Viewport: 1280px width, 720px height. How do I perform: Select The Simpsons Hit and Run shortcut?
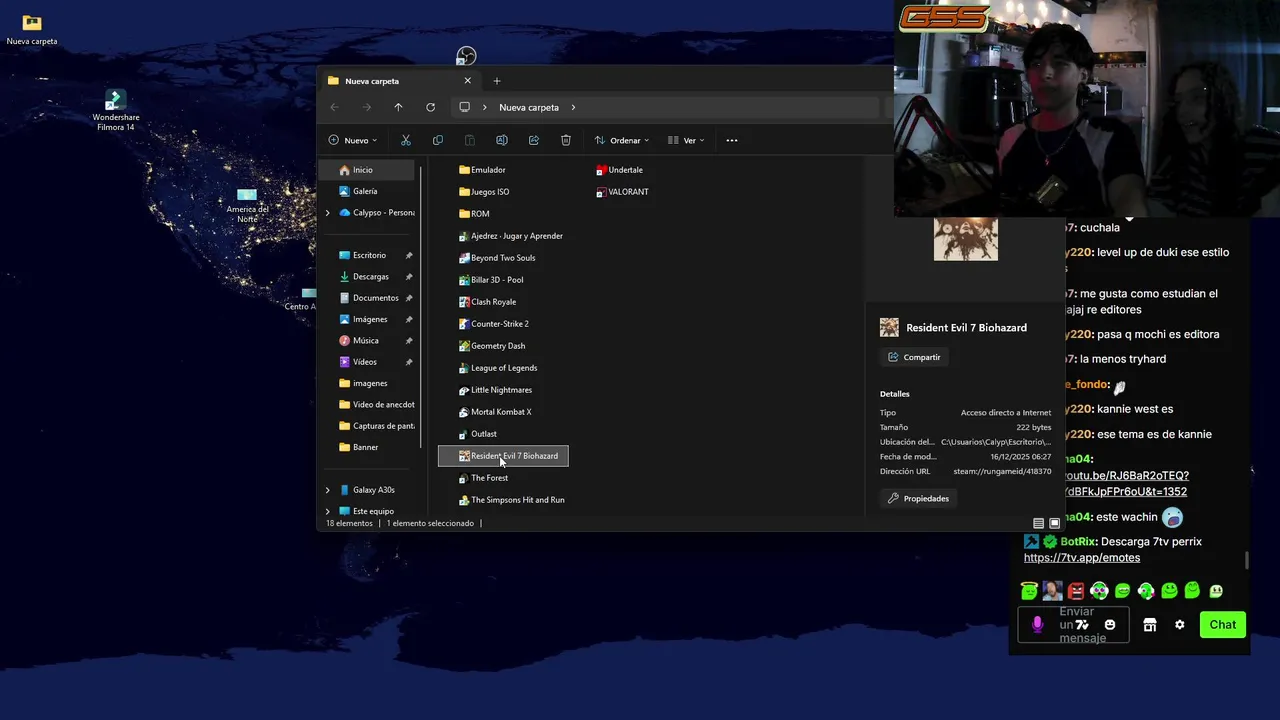click(511, 500)
